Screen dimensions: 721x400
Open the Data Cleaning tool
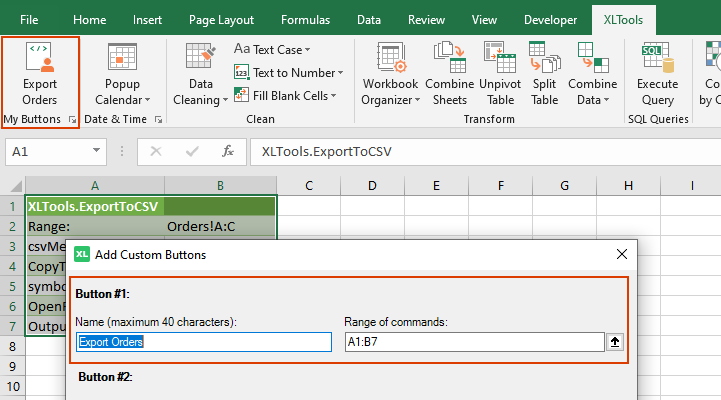tap(200, 74)
